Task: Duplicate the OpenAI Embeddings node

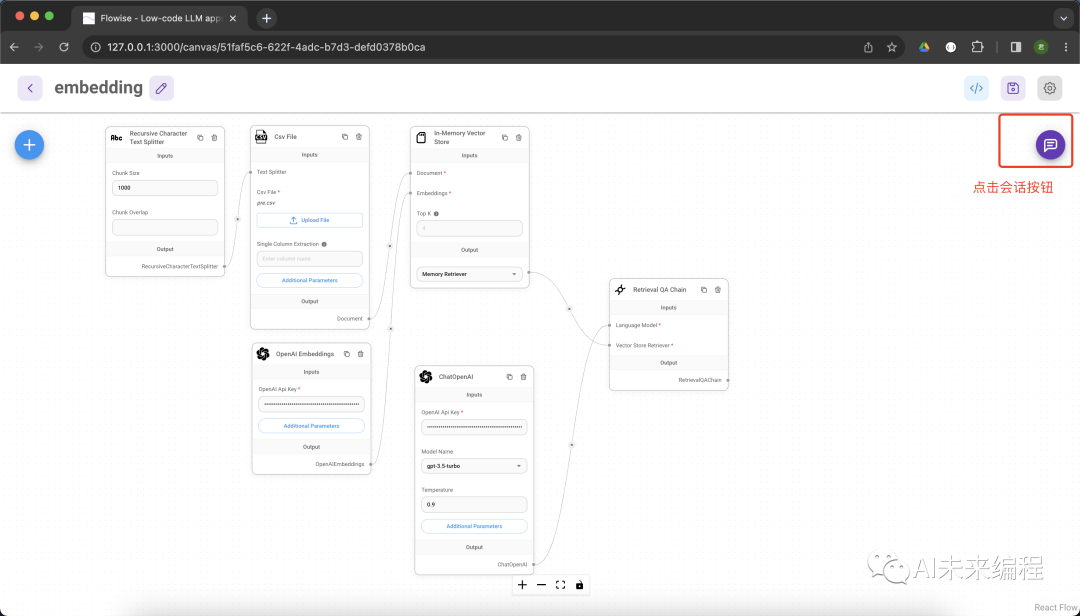Action: [x=346, y=354]
